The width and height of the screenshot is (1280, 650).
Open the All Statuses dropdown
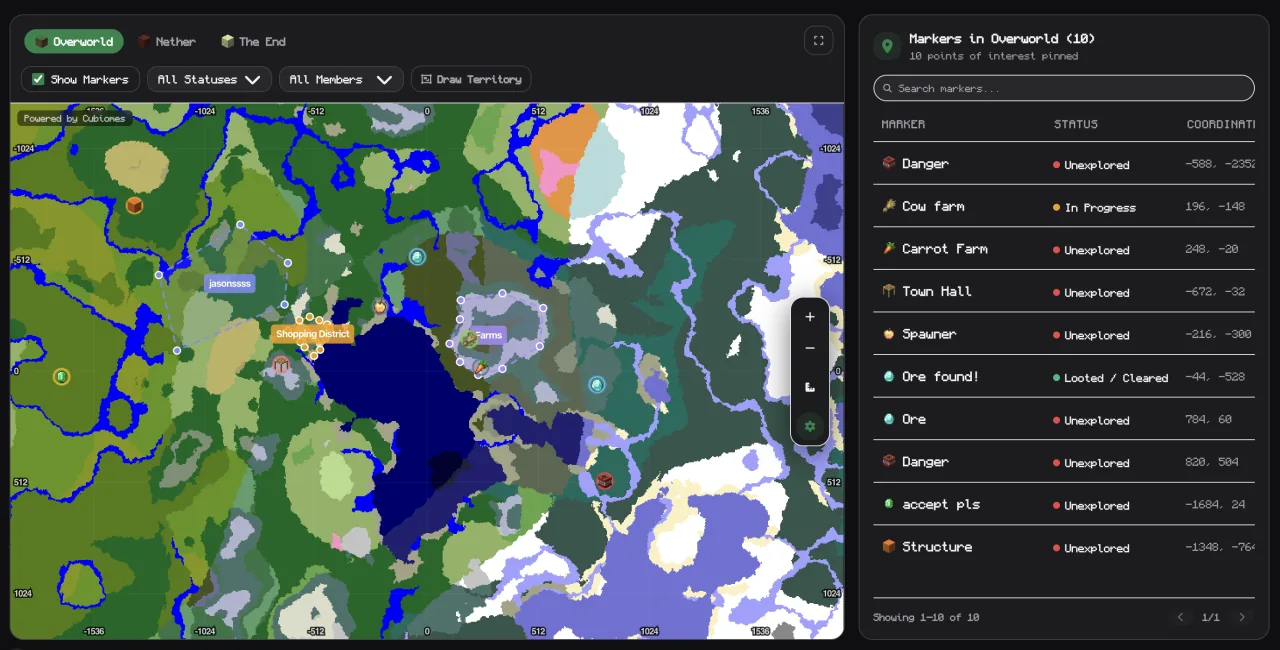(209, 79)
